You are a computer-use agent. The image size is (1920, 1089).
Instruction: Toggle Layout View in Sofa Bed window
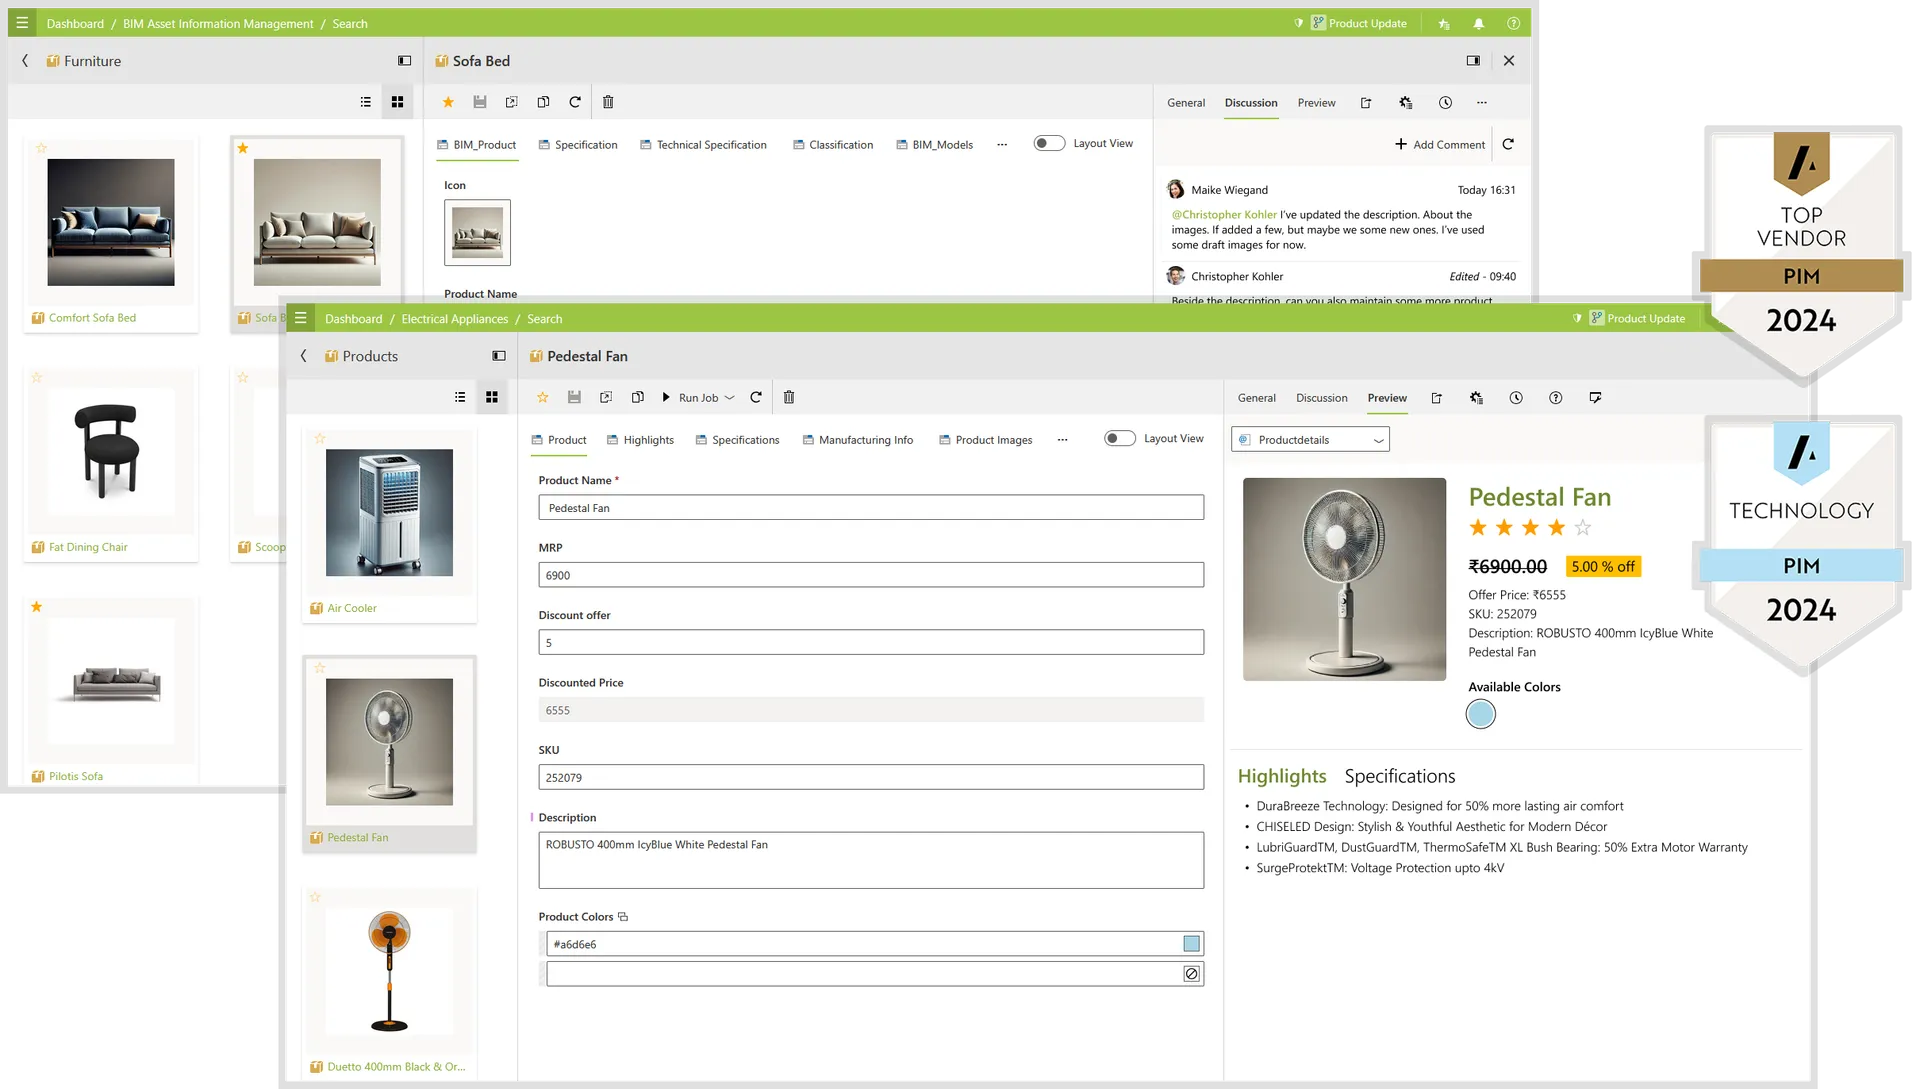(1049, 143)
